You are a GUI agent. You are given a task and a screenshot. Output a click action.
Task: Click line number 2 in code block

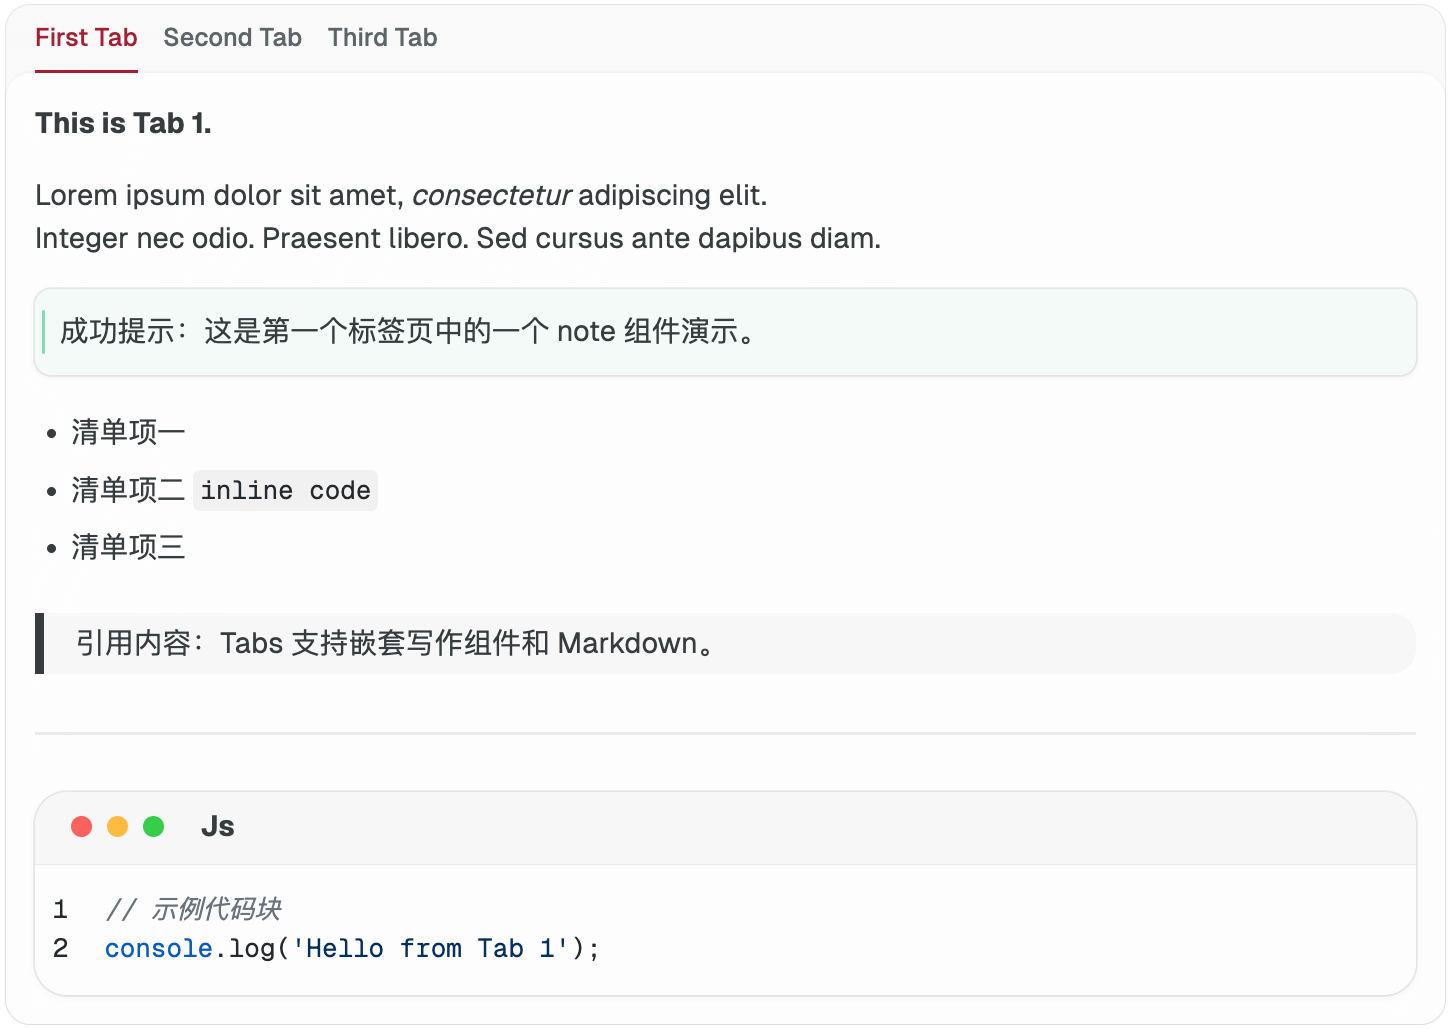(x=61, y=948)
